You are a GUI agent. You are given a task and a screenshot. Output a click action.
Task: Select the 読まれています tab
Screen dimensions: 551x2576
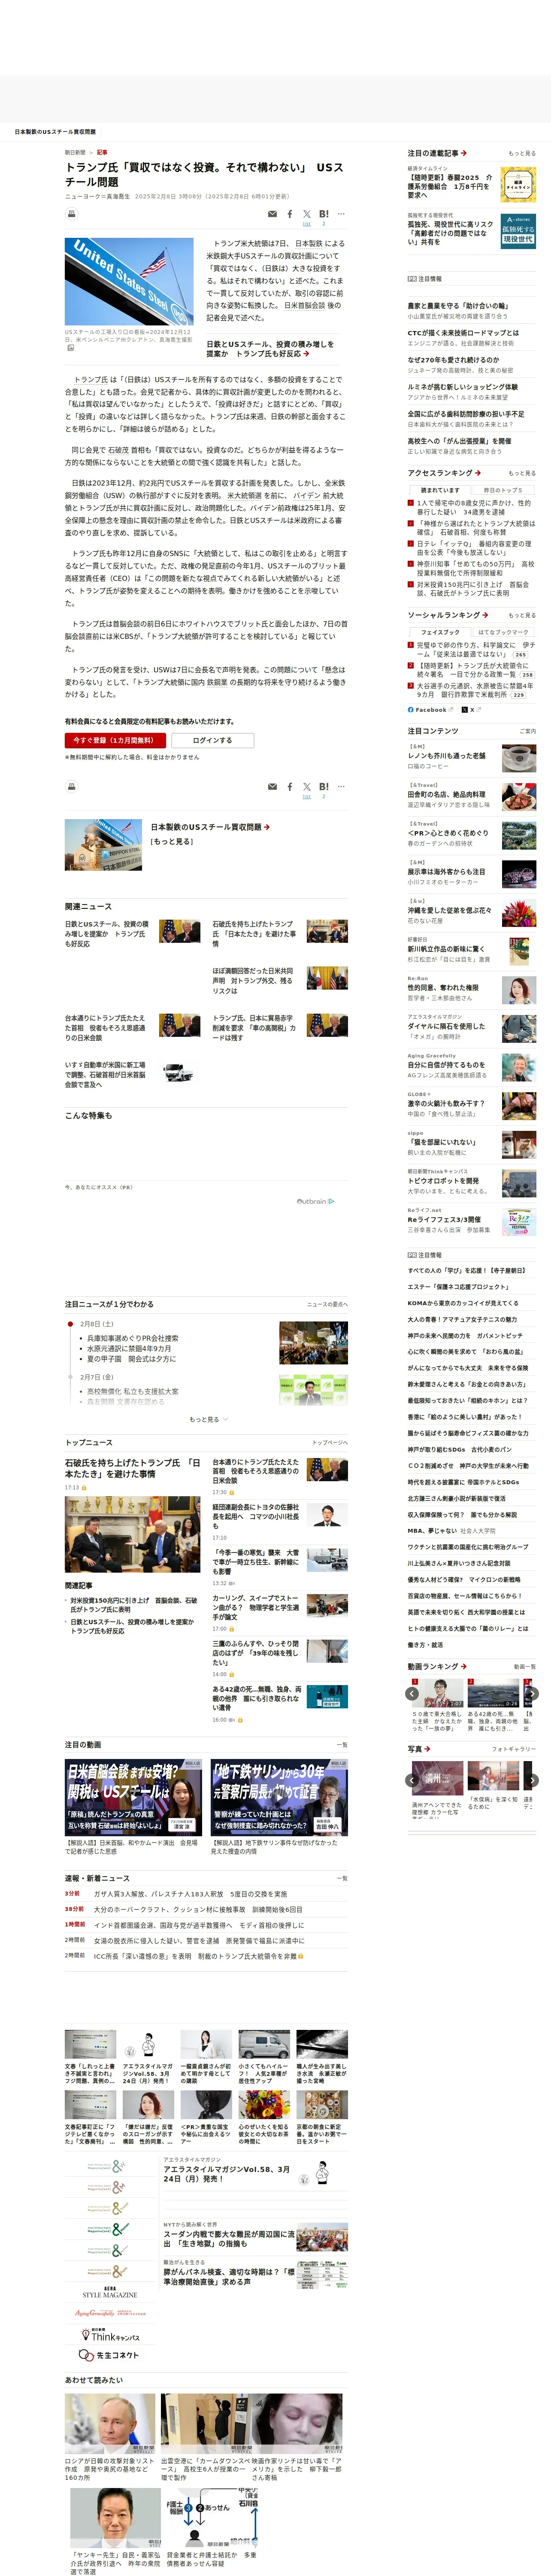(440, 490)
